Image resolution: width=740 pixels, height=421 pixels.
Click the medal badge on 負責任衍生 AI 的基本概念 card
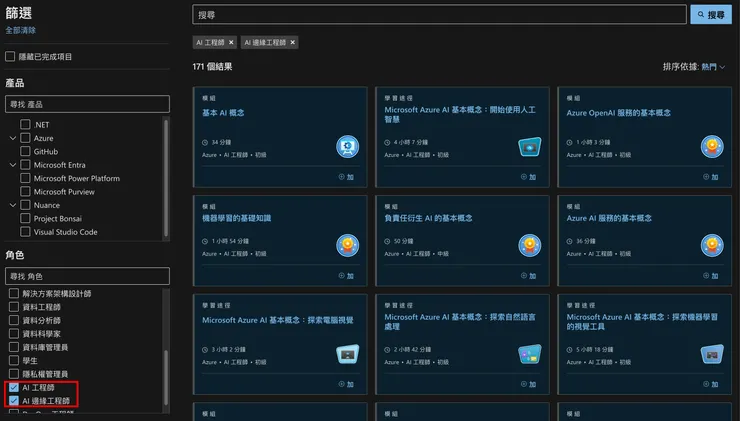530,245
